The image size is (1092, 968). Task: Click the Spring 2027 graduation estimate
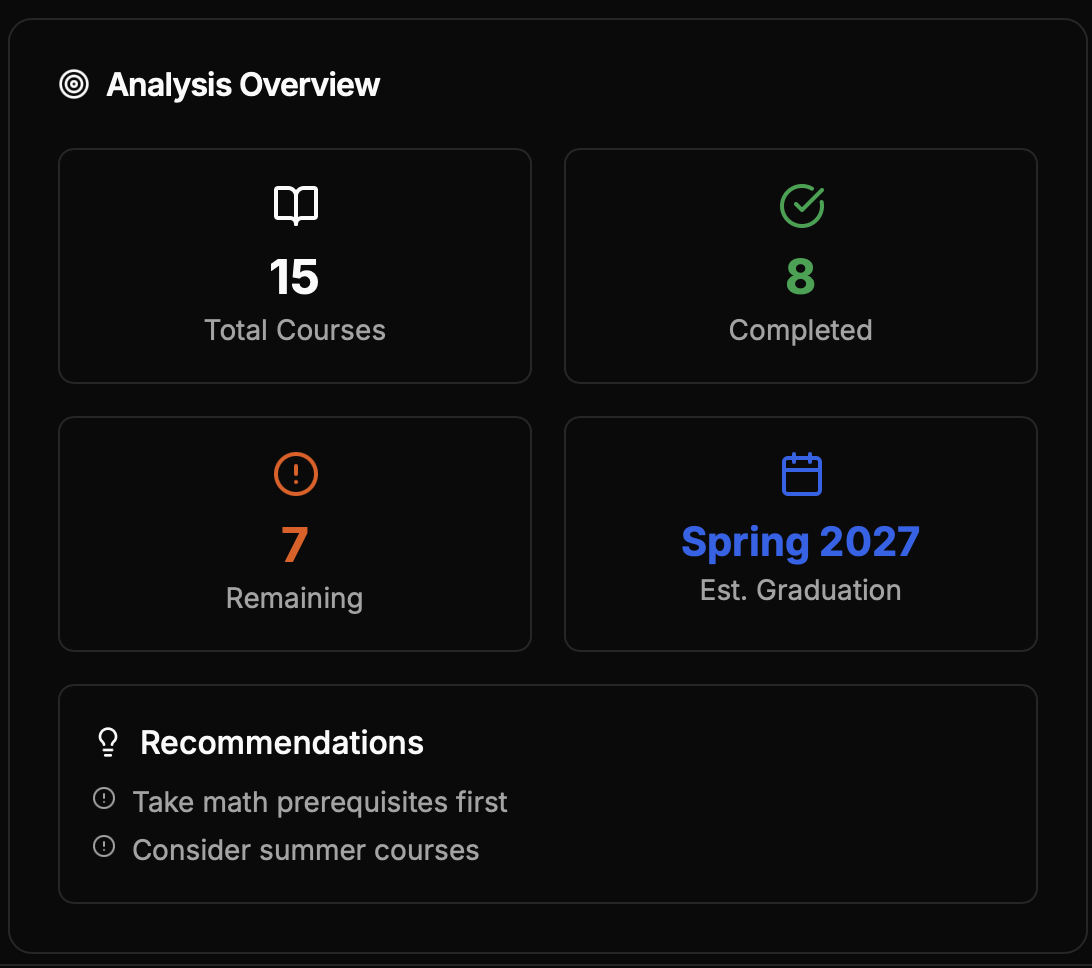click(801, 541)
